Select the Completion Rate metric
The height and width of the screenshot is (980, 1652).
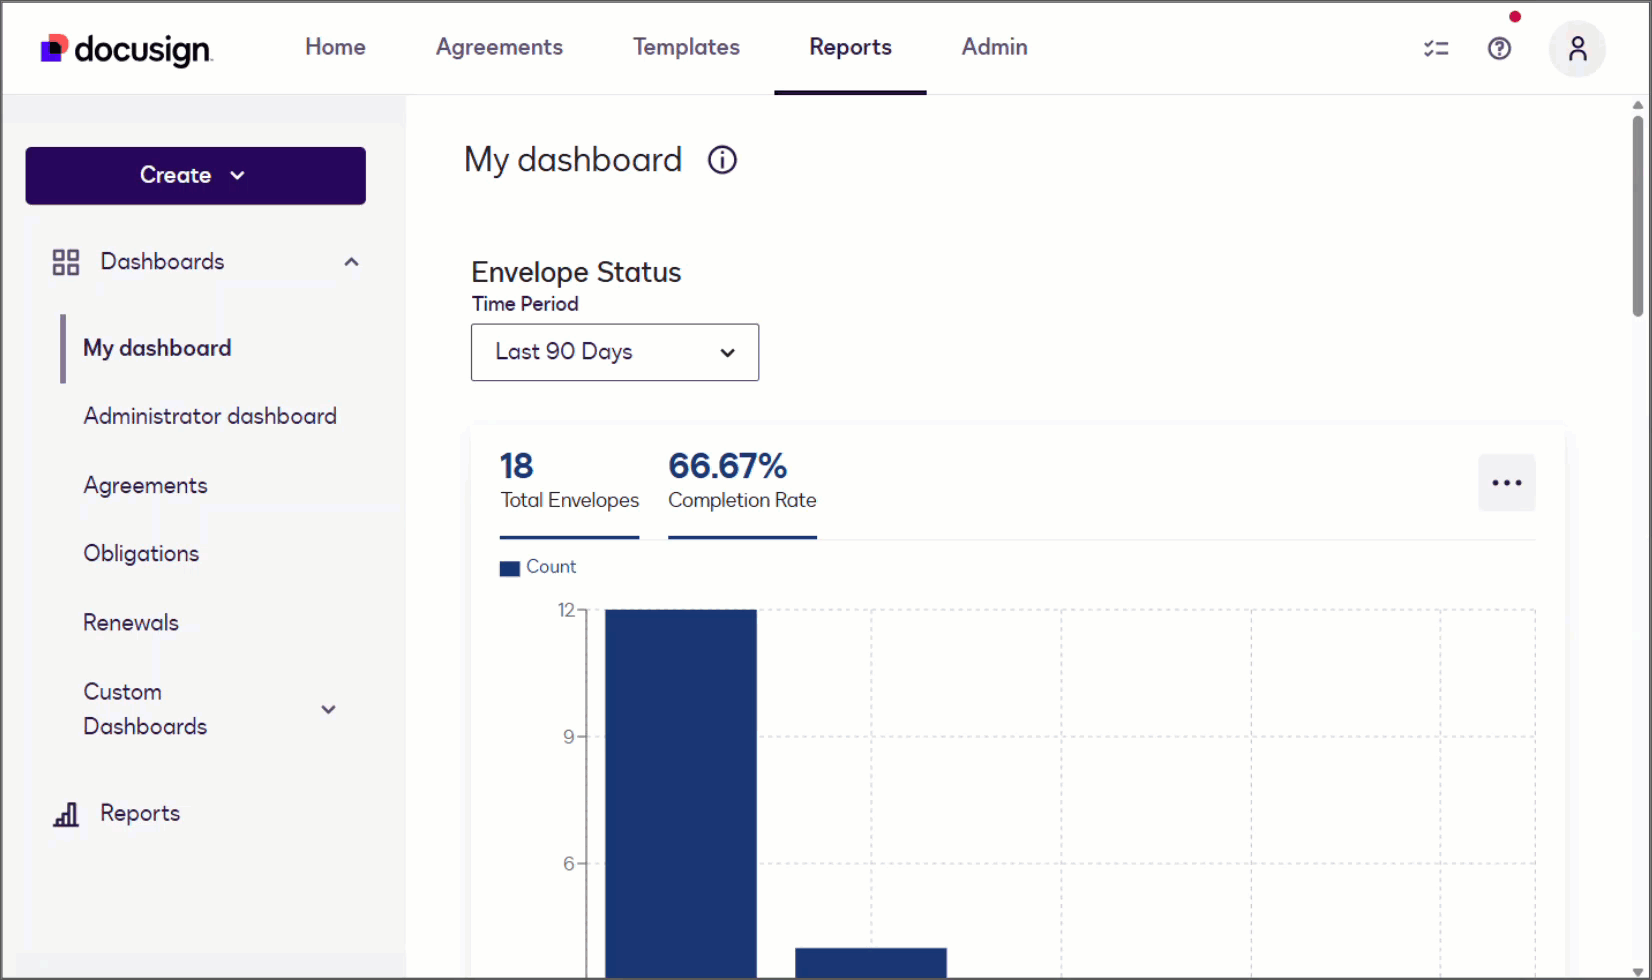click(x=742, y=482)
